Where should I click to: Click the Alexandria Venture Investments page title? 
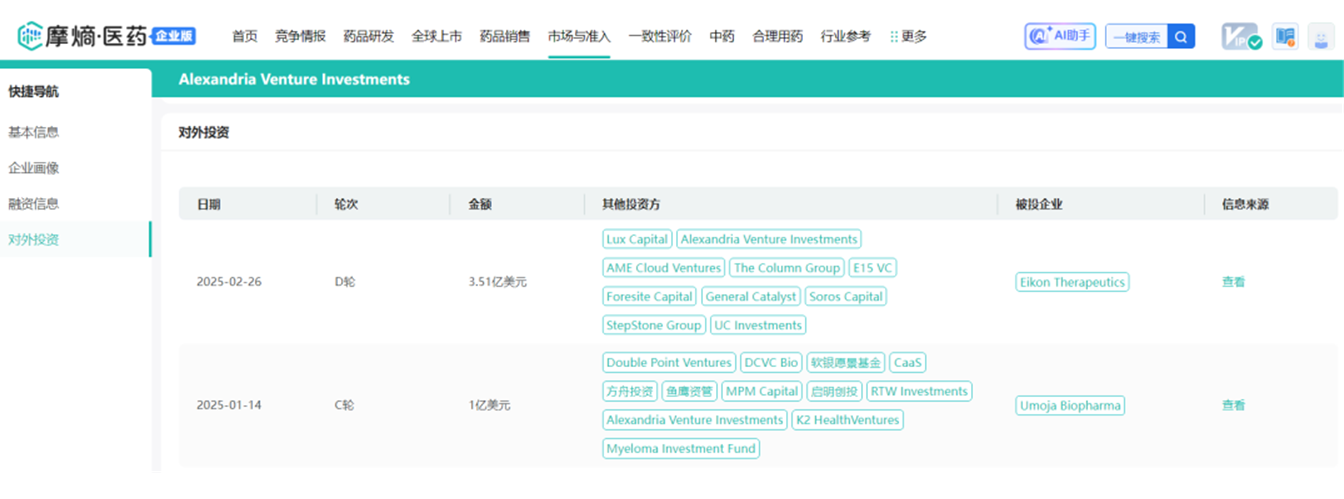click(x=294, y=79)
